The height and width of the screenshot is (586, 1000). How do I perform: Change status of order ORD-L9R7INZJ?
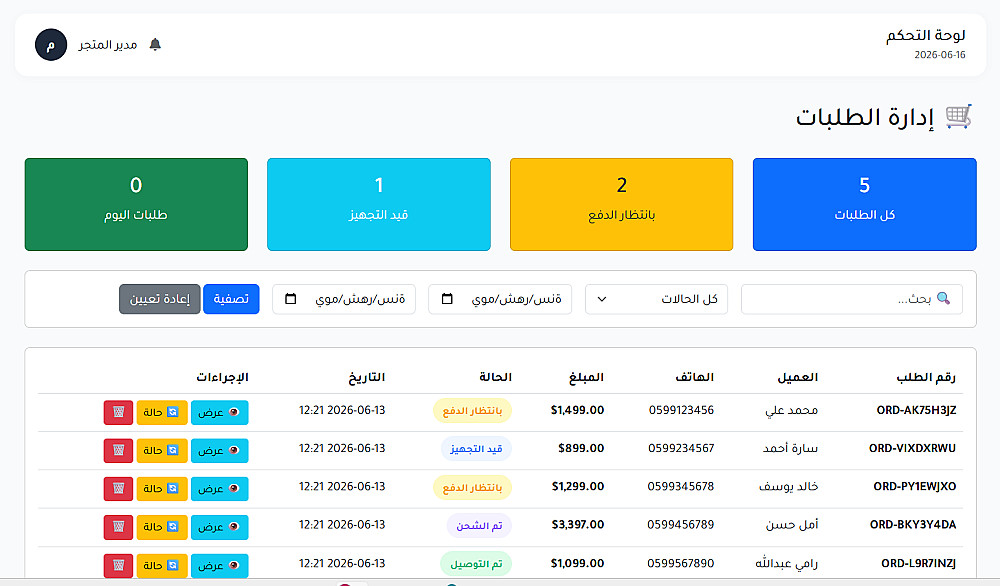[162, 566]
